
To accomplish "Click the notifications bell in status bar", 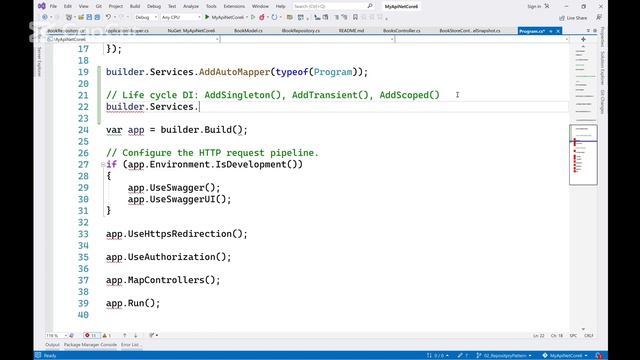I will (x=598, y=356).
